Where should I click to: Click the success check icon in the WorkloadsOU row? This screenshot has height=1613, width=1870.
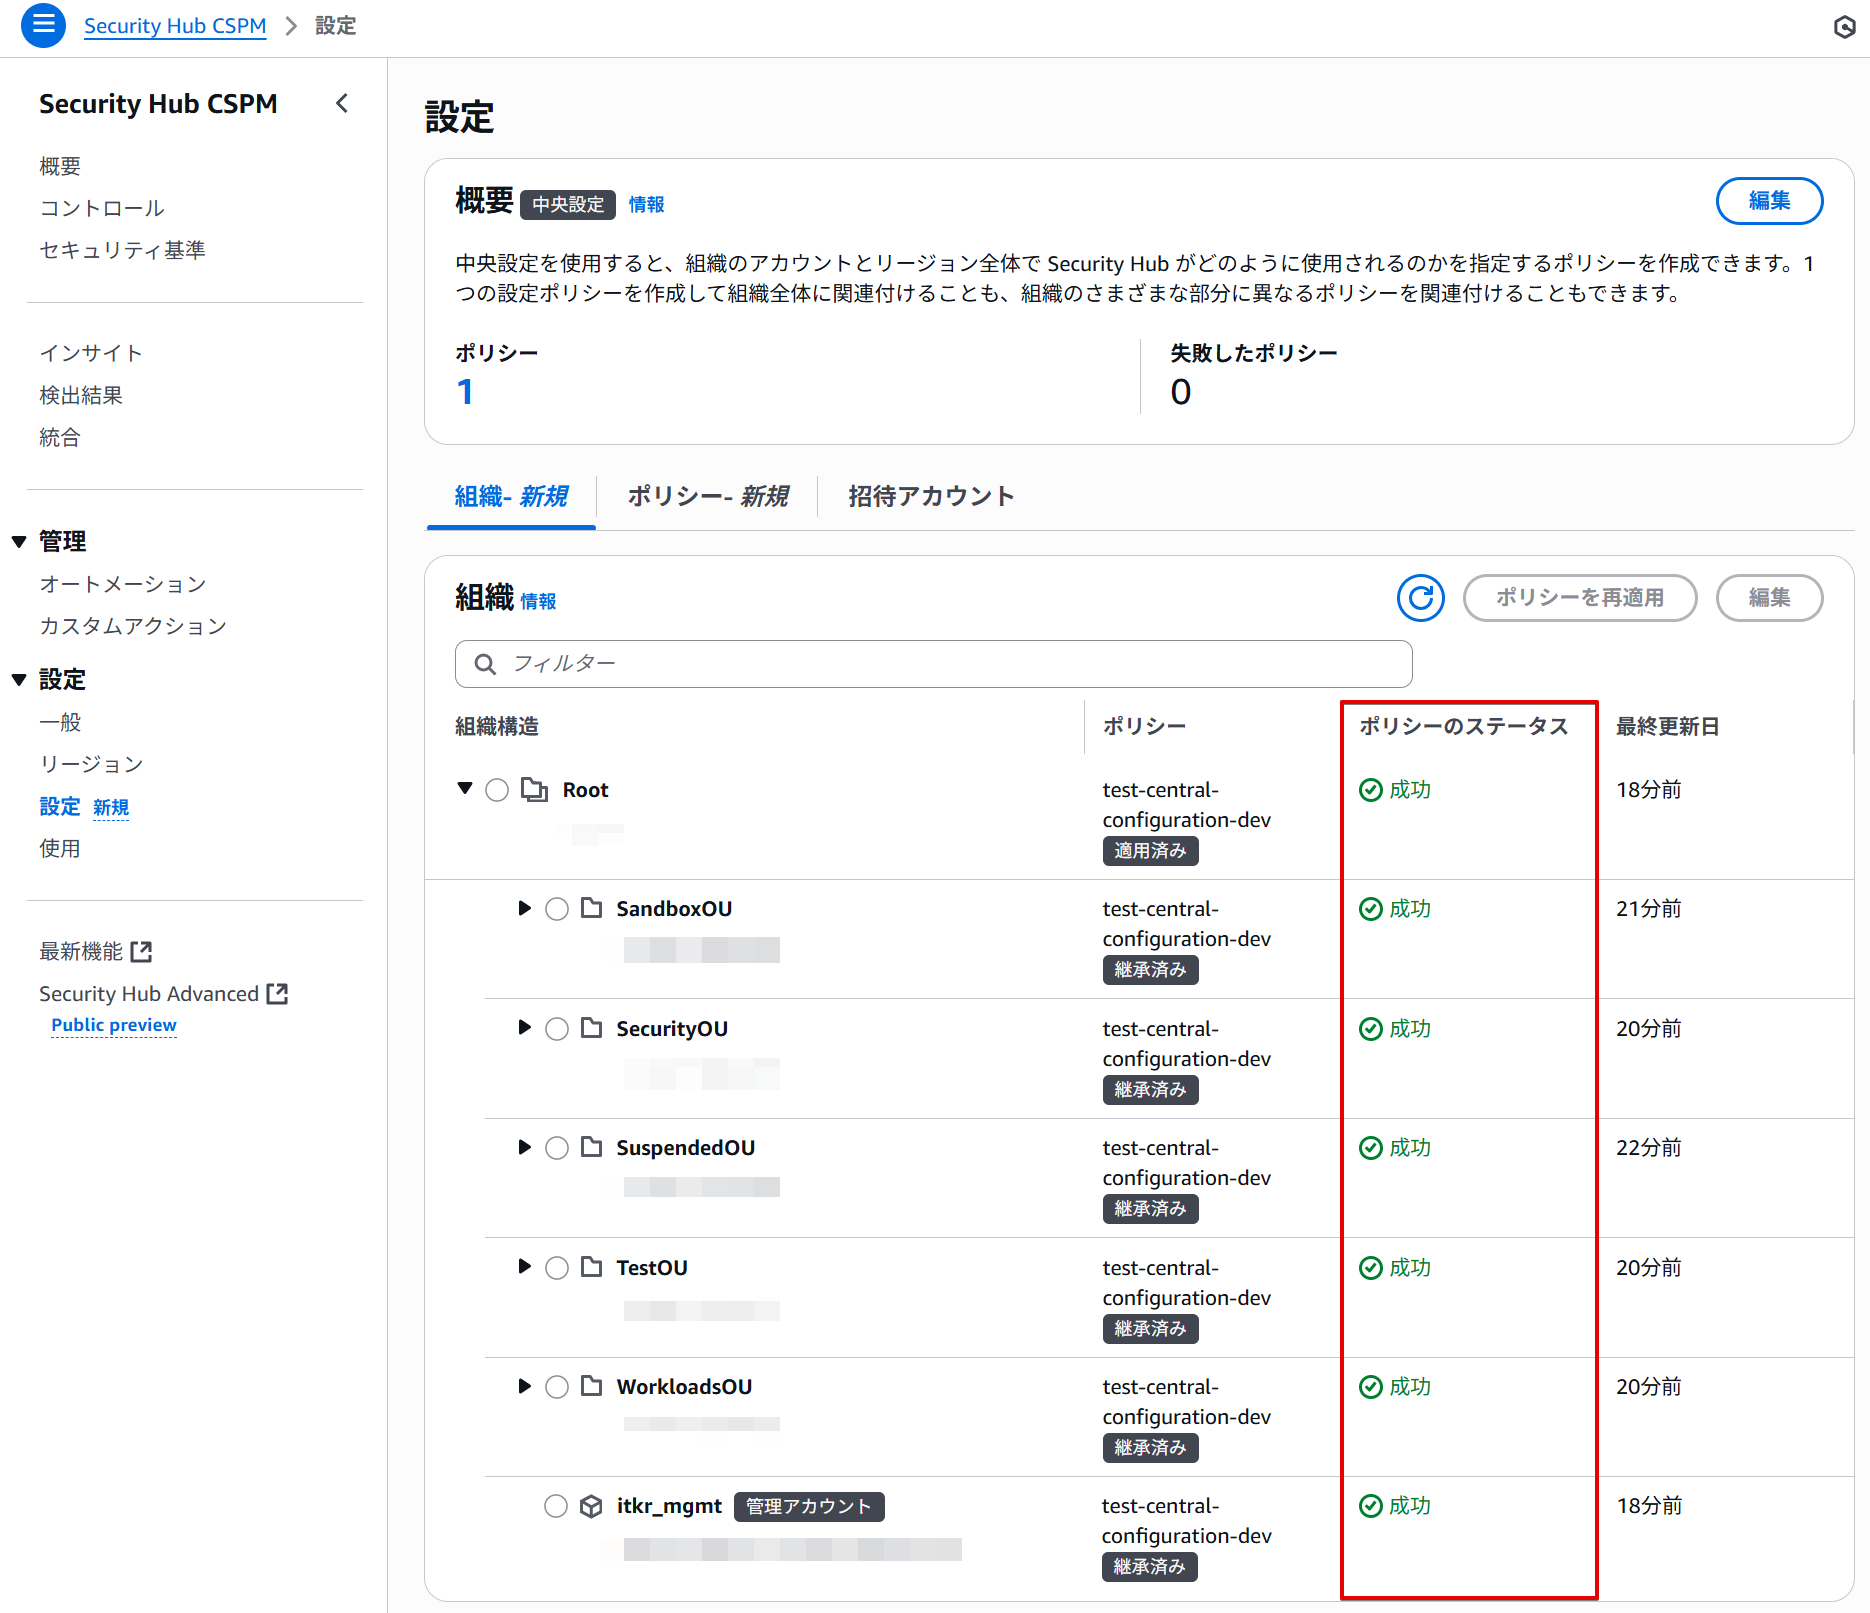tap(1371, 1387)
